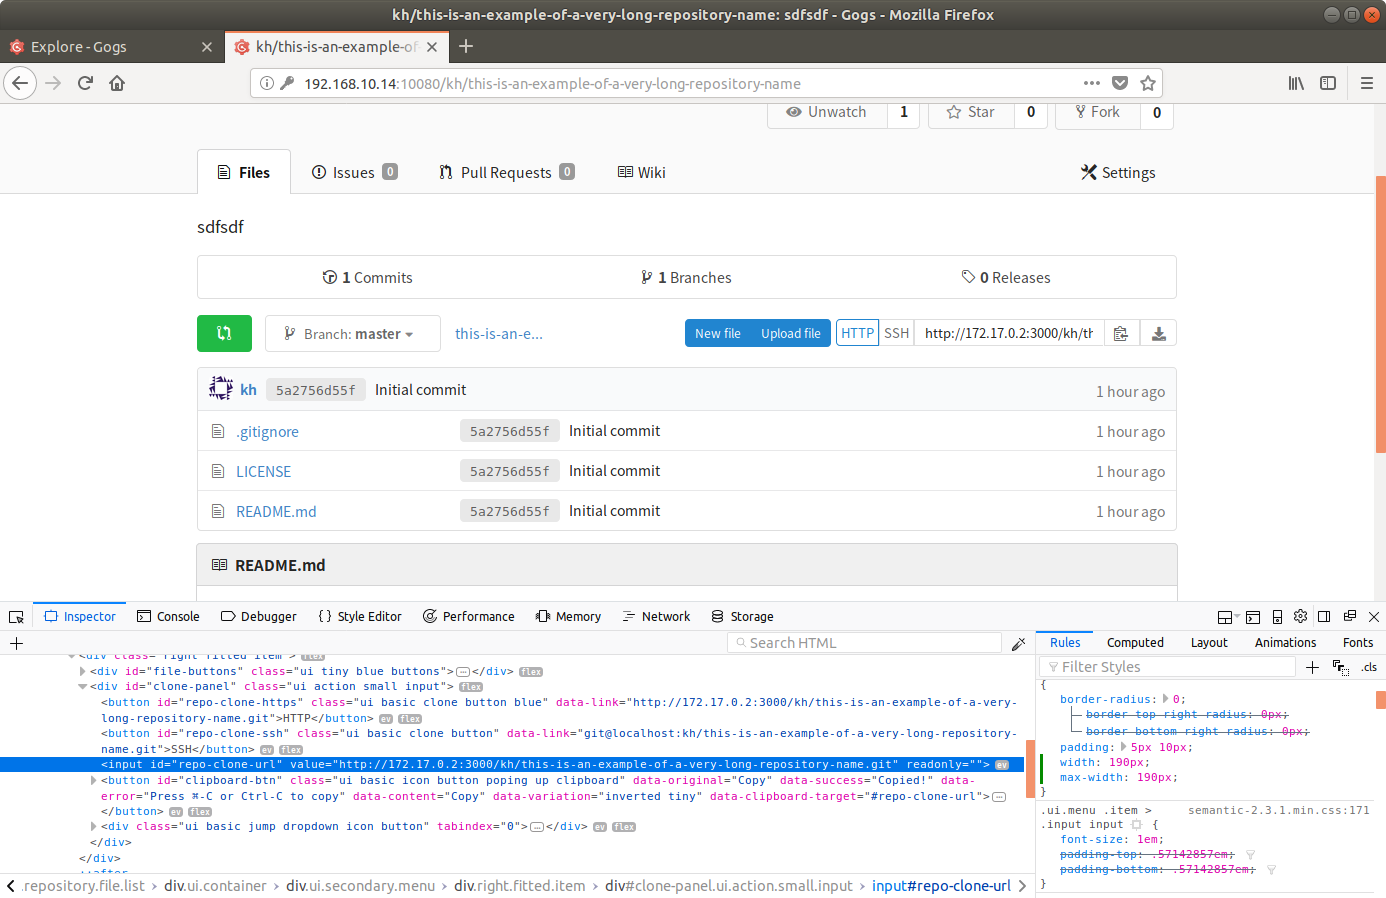Activate the element picker in DevTools
The height and width of the screenshot is (898, 1386).
[16, 617]
